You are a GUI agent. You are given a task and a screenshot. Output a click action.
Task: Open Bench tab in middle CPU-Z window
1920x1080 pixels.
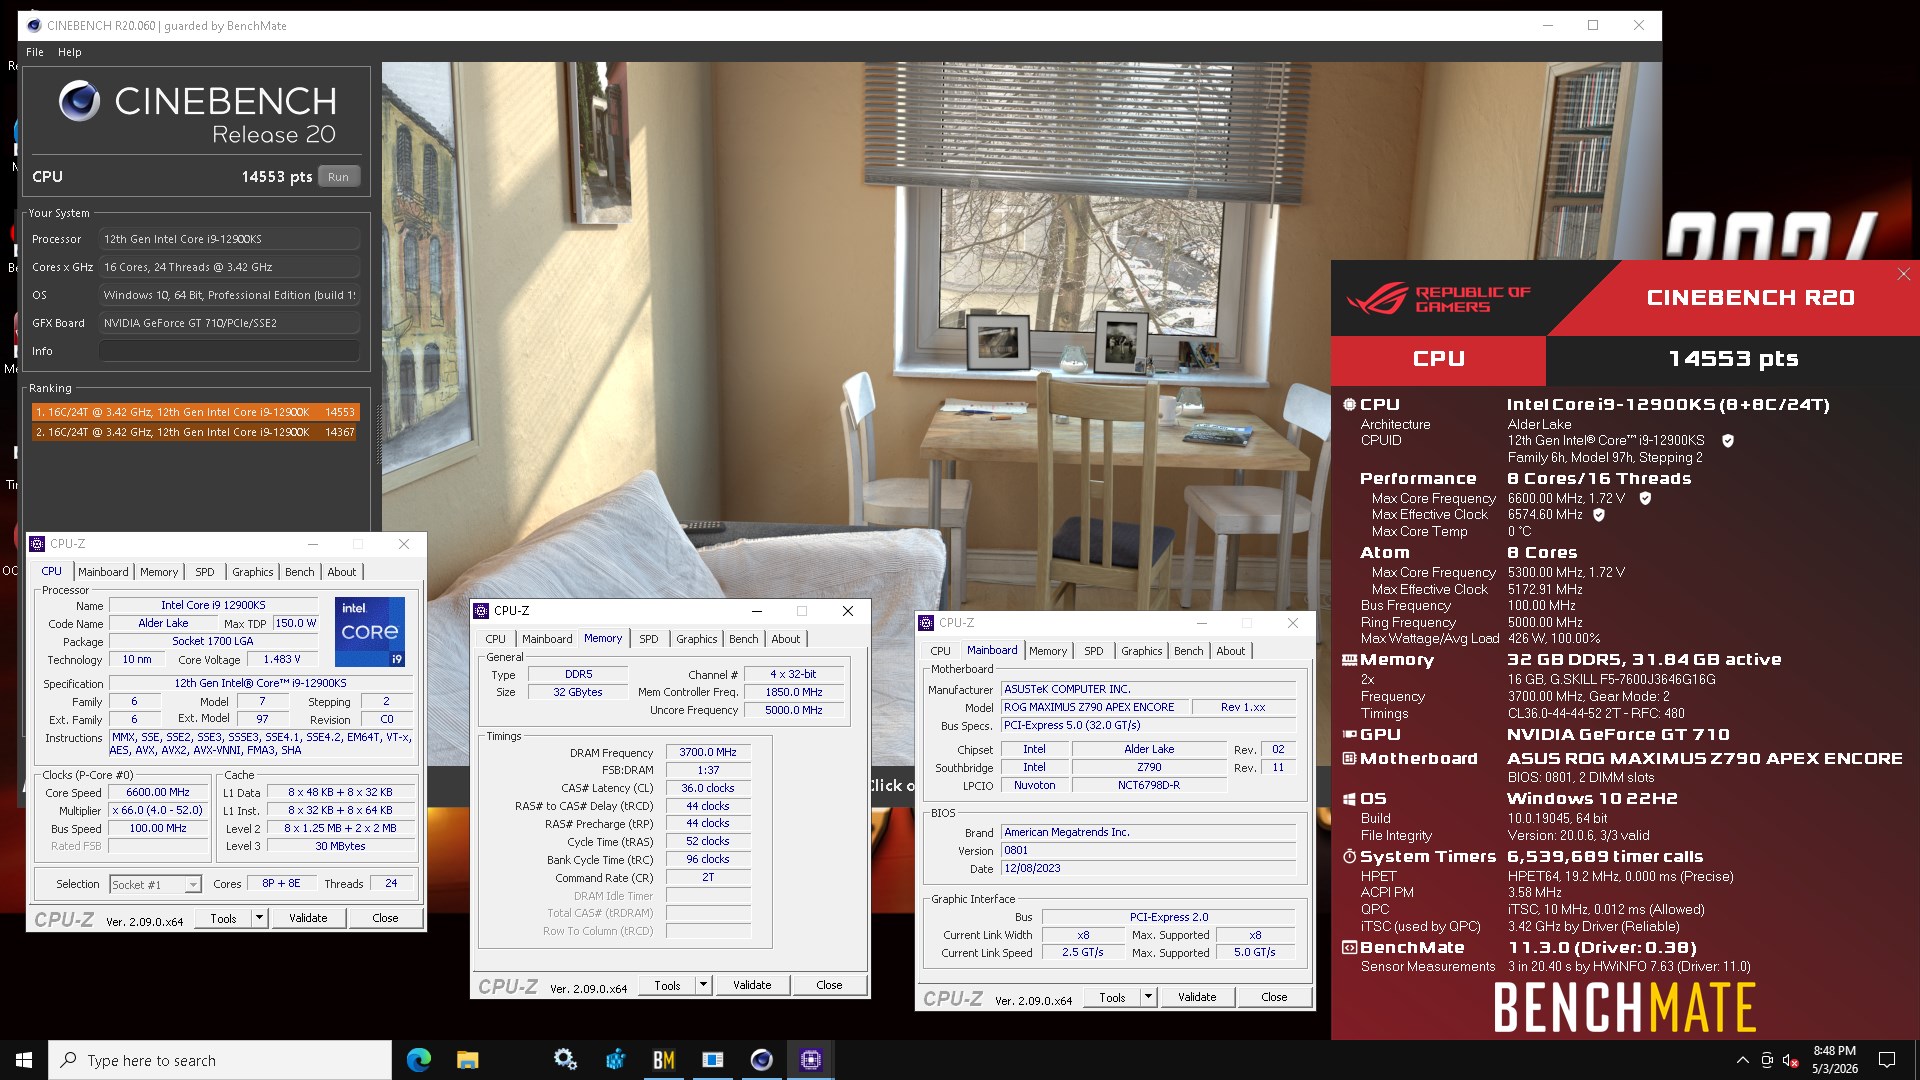(743, 639)
